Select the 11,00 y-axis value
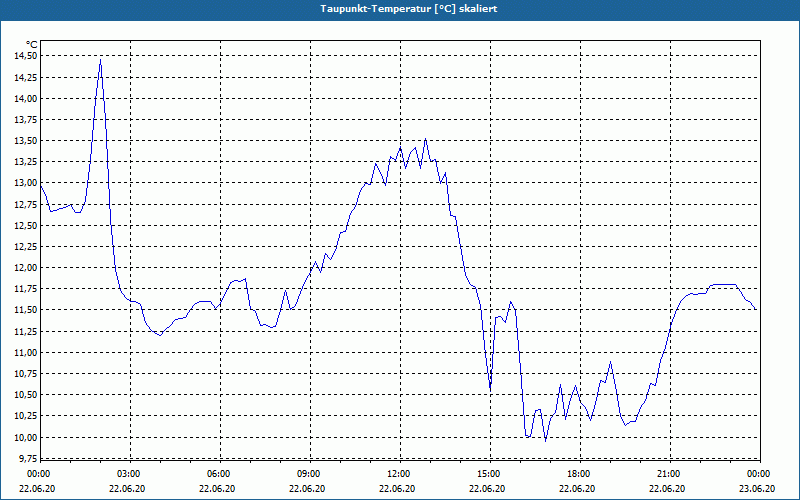The image size is (800, 500). [x=26, y=353]
